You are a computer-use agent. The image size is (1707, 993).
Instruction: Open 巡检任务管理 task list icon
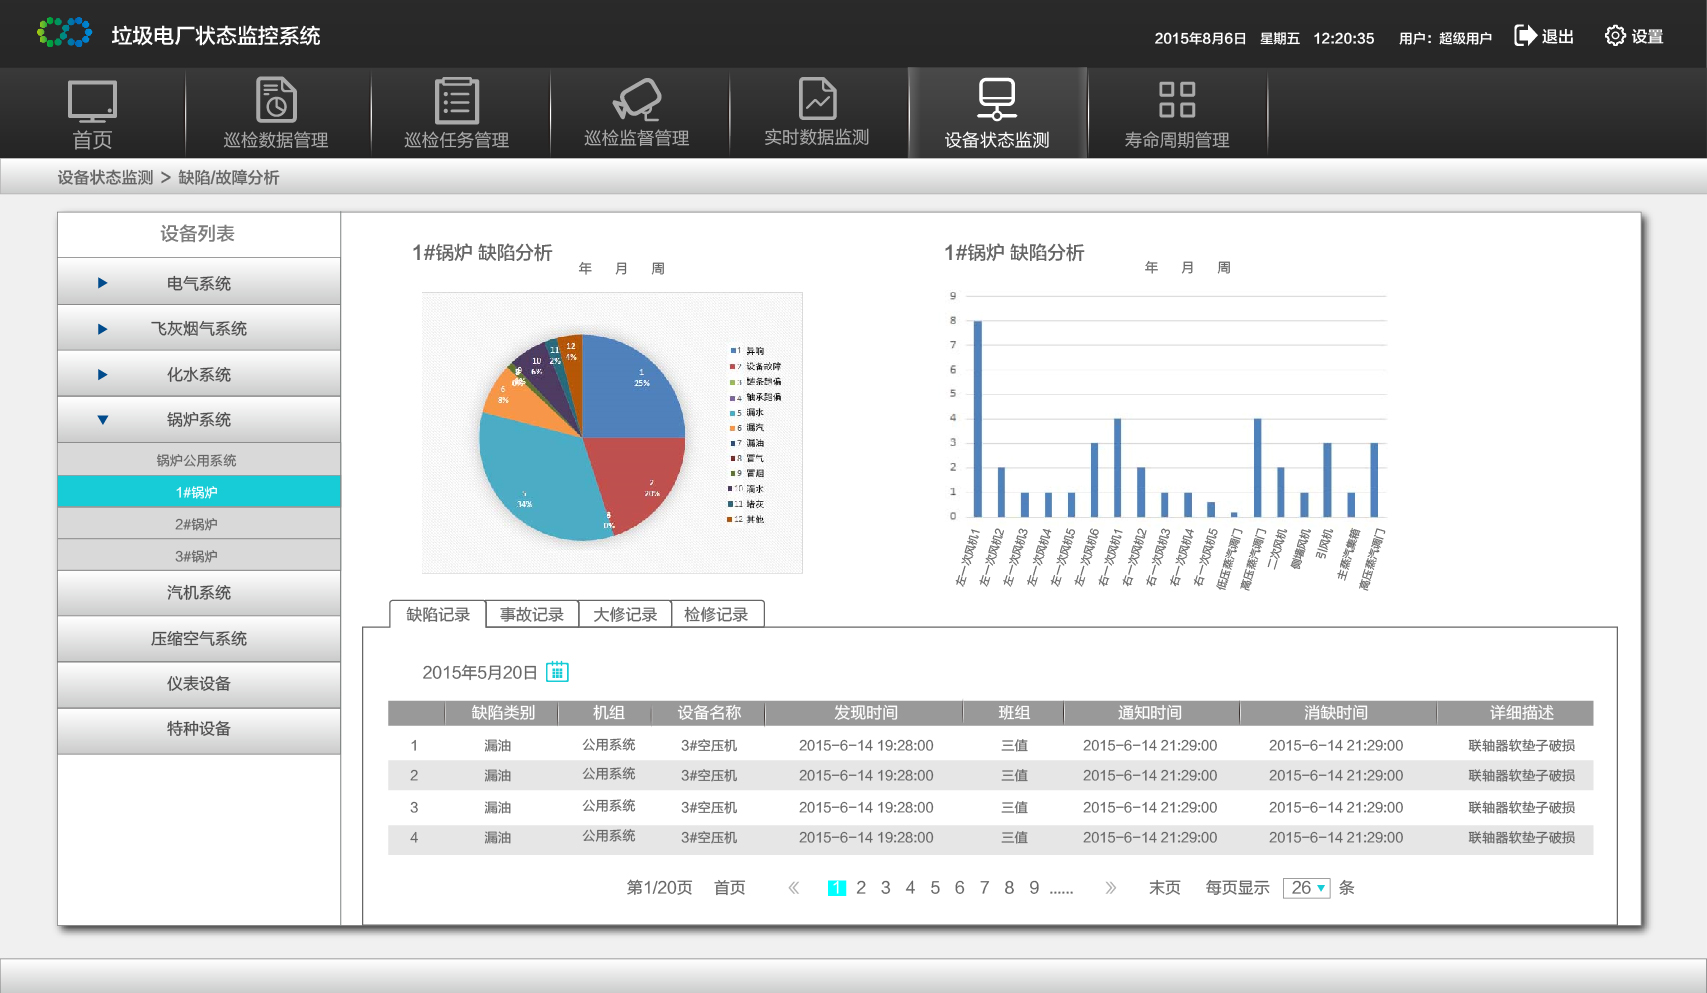tap(457, 101)
